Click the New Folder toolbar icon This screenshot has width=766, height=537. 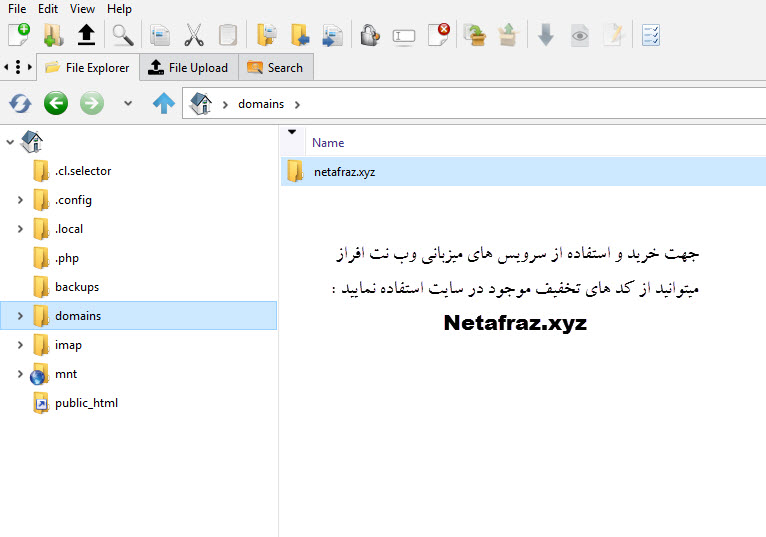coord(53,35)
